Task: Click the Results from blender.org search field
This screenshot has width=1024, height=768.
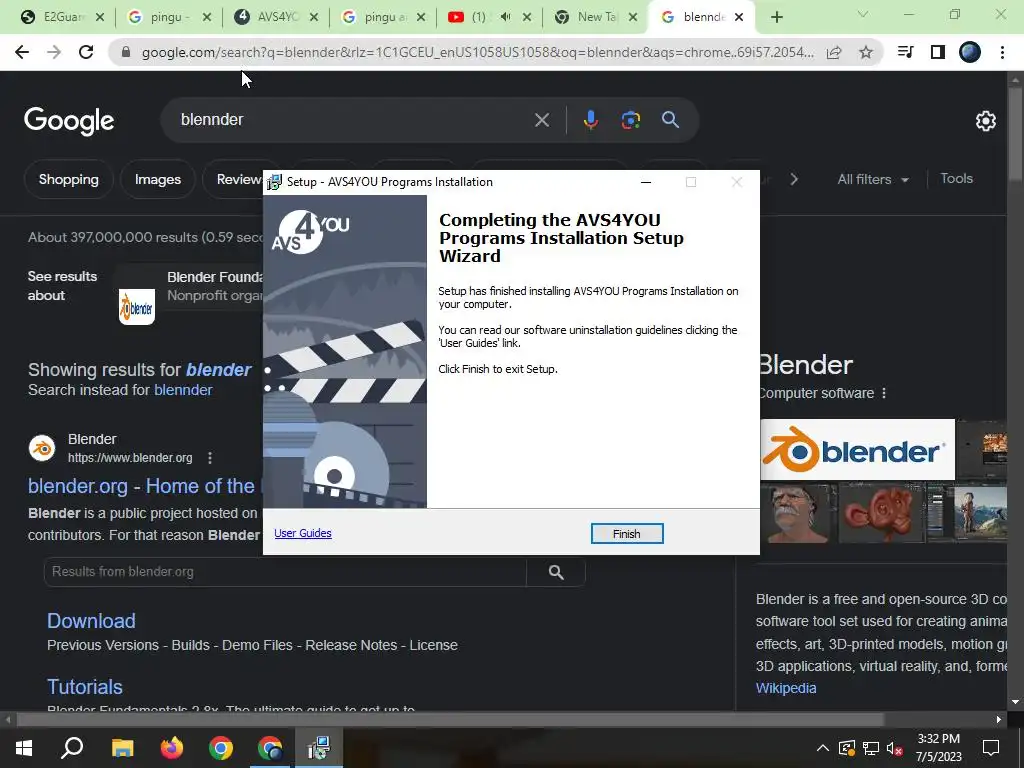Action: tap(285, 572)
